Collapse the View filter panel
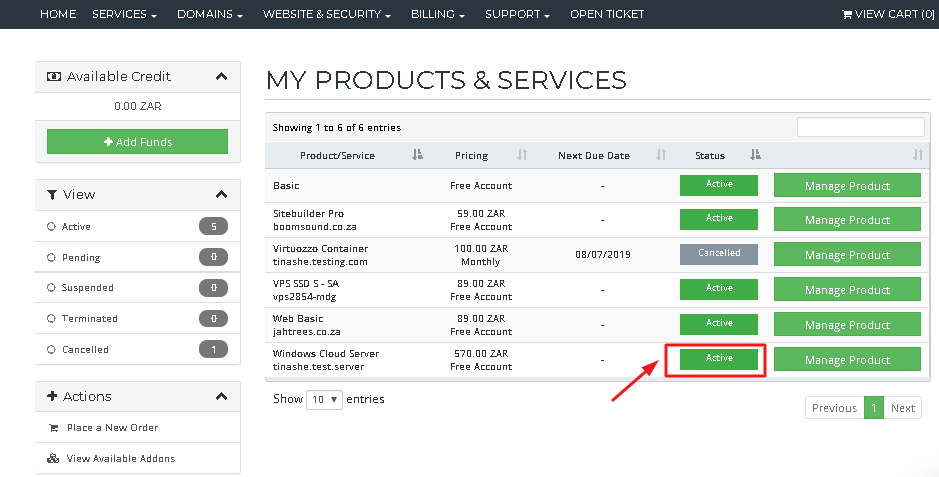This screenshot has width=939, height=477. [222, 195]
